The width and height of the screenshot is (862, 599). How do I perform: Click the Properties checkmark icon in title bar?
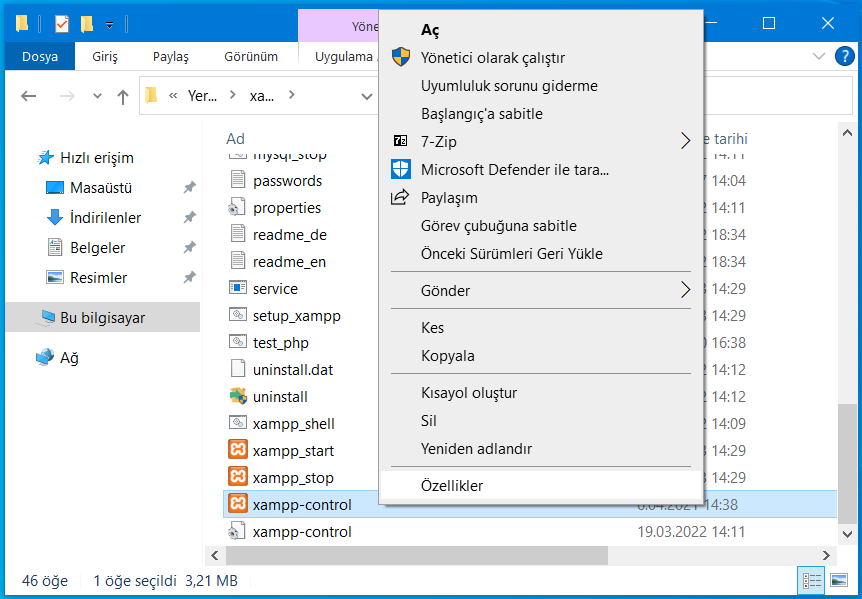click(x=62, y=24)
